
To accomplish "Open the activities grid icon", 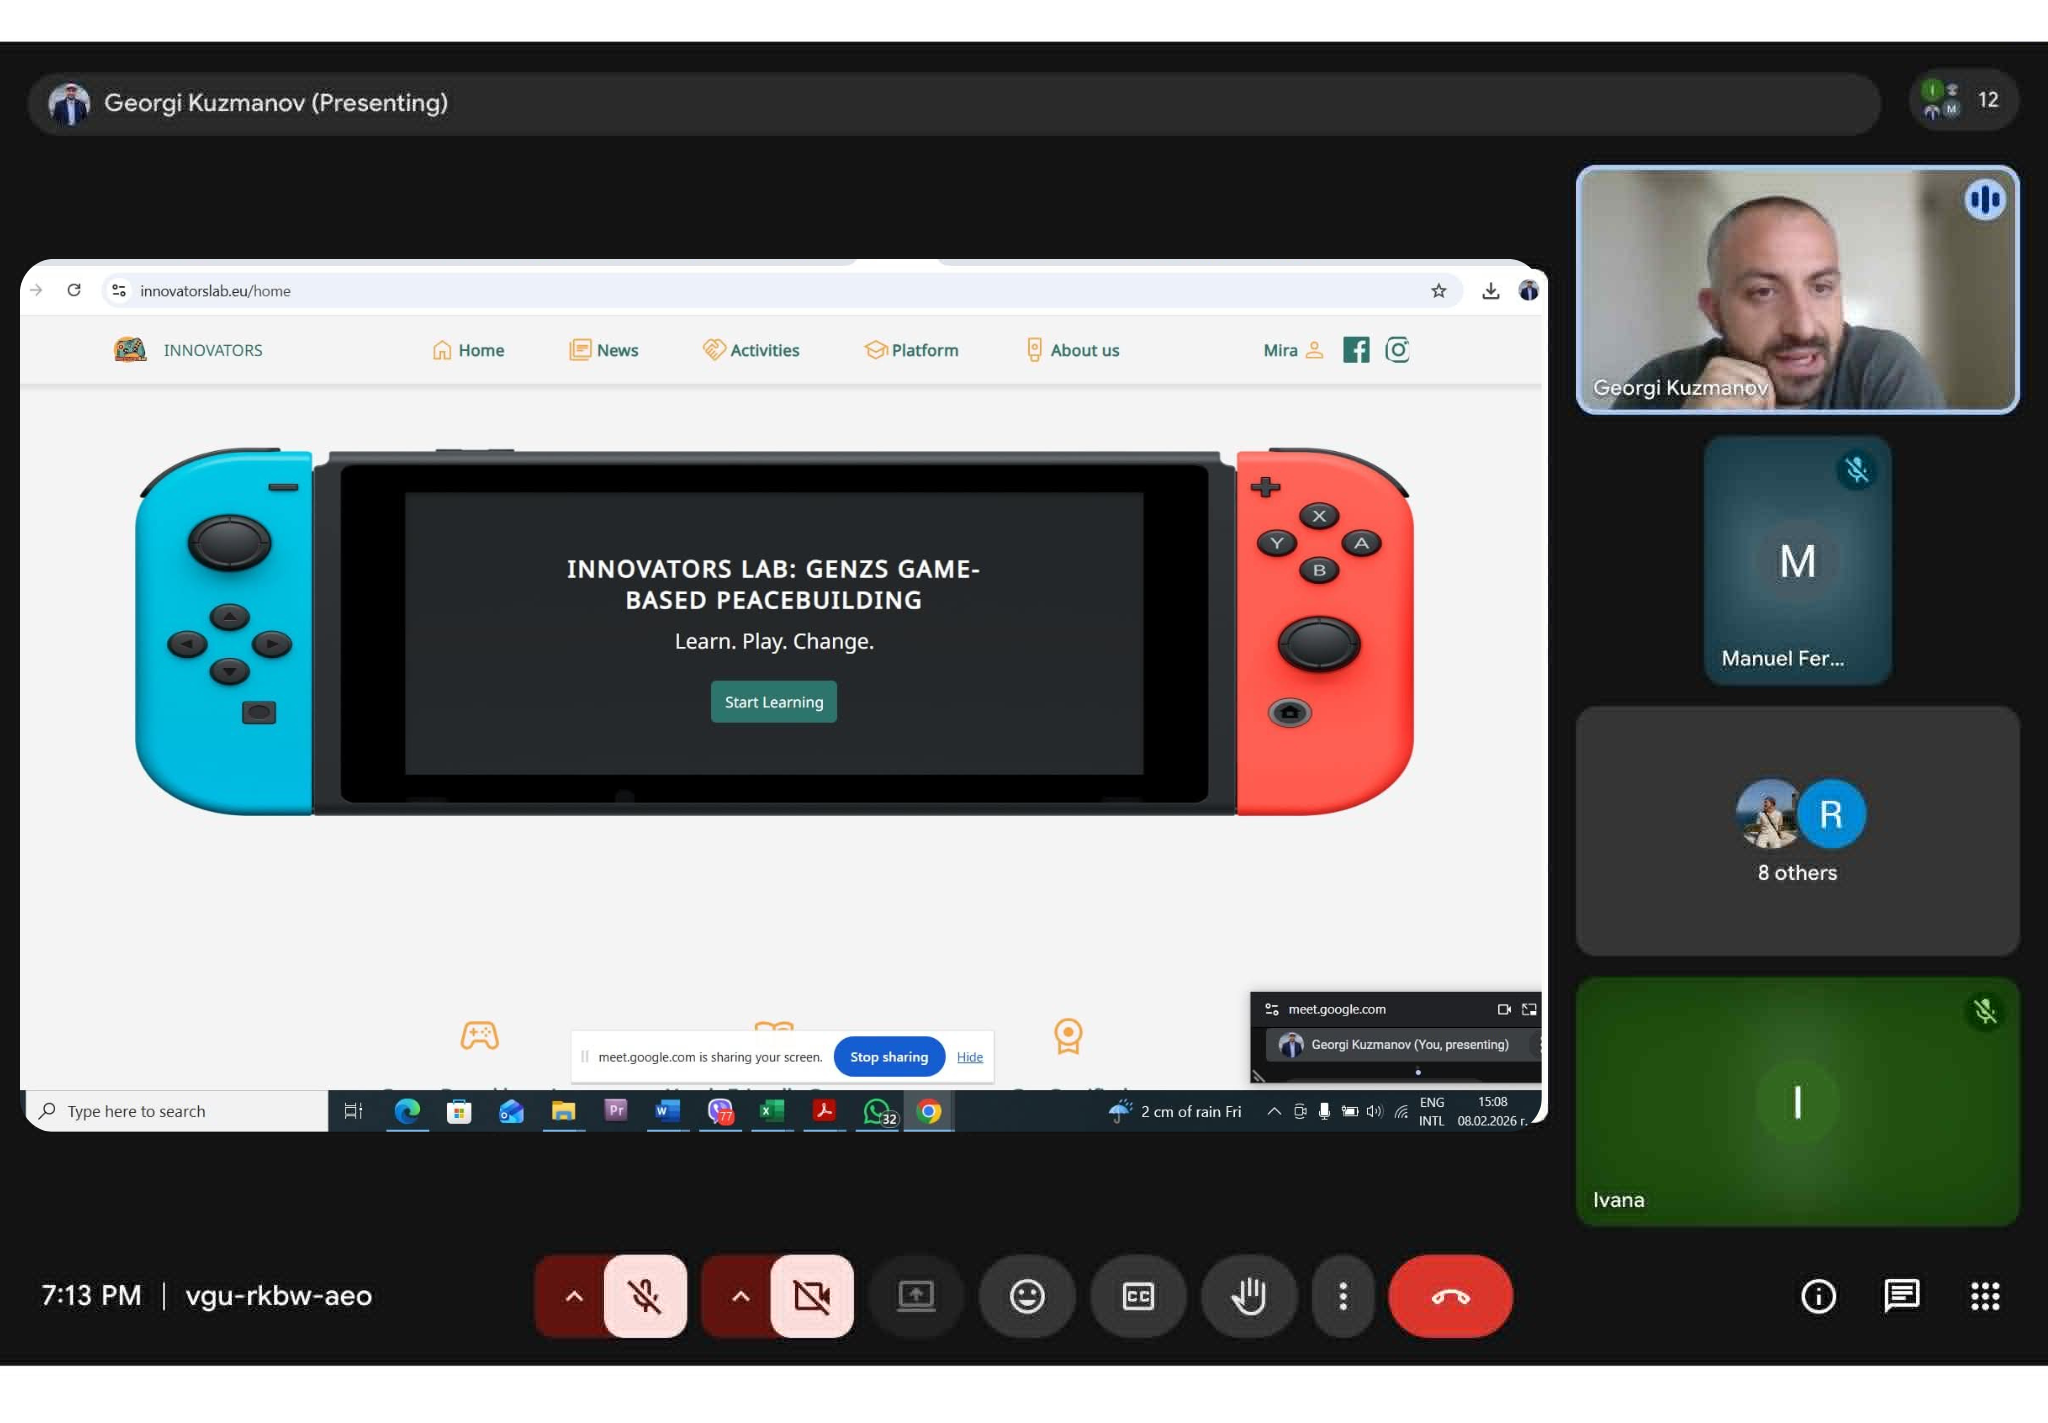I will tap(1985, 1296).
